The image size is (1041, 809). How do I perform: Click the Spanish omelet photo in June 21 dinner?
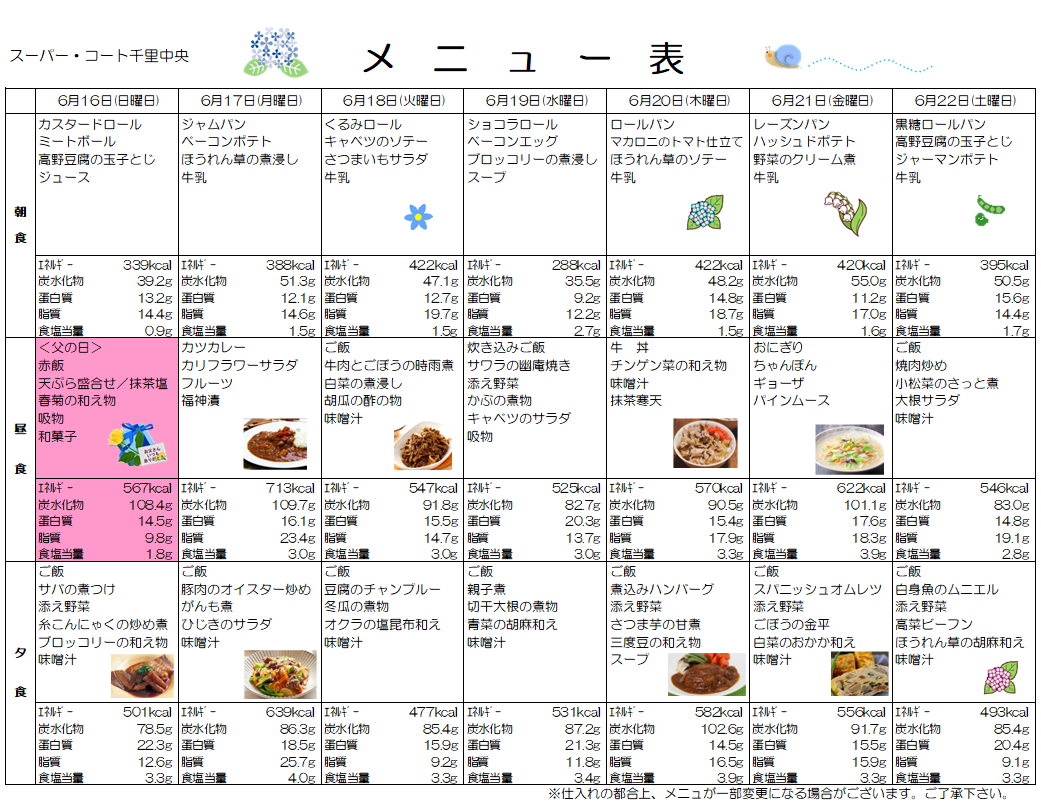(859, 674)
